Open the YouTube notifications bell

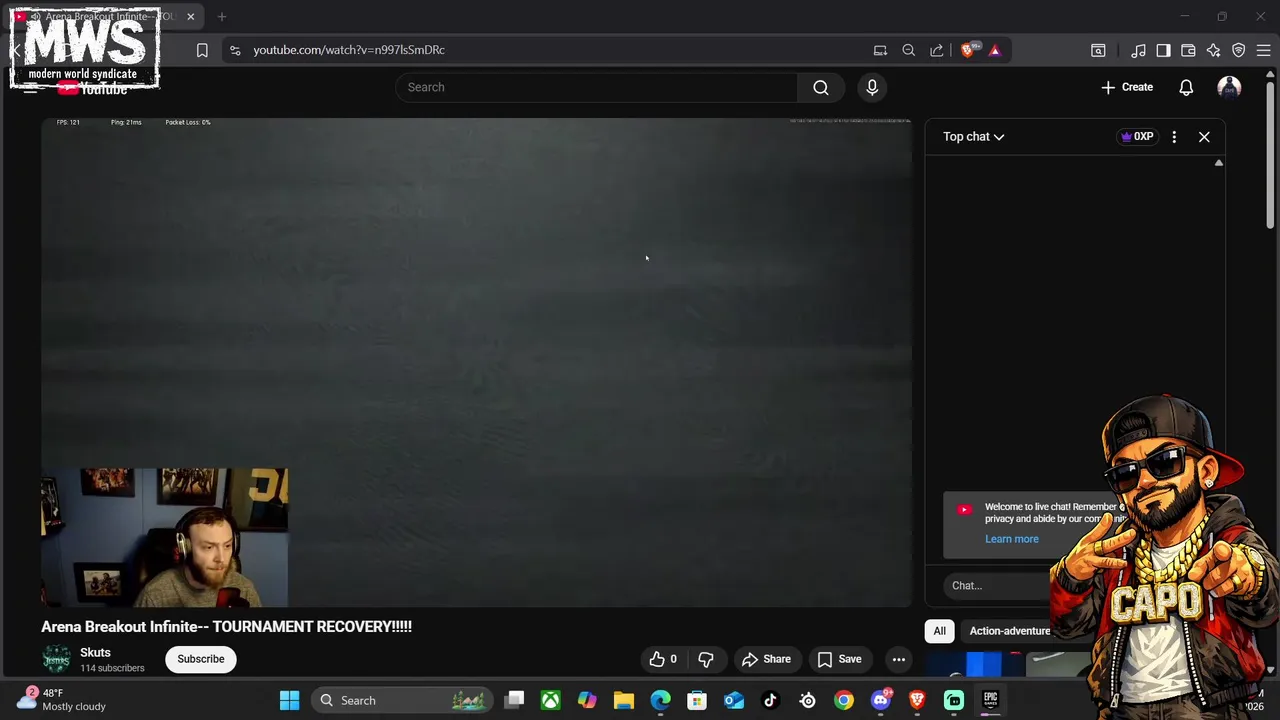1186,87
